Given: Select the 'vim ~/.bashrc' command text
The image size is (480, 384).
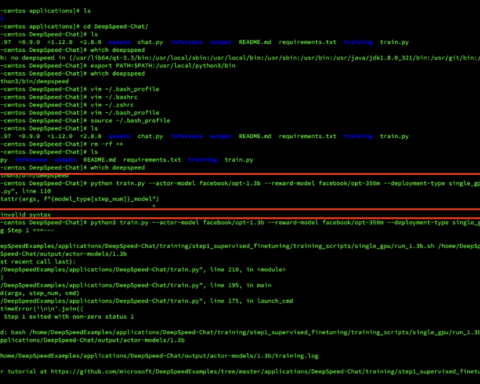Looking at the screenshot, I should coord(114,97).
